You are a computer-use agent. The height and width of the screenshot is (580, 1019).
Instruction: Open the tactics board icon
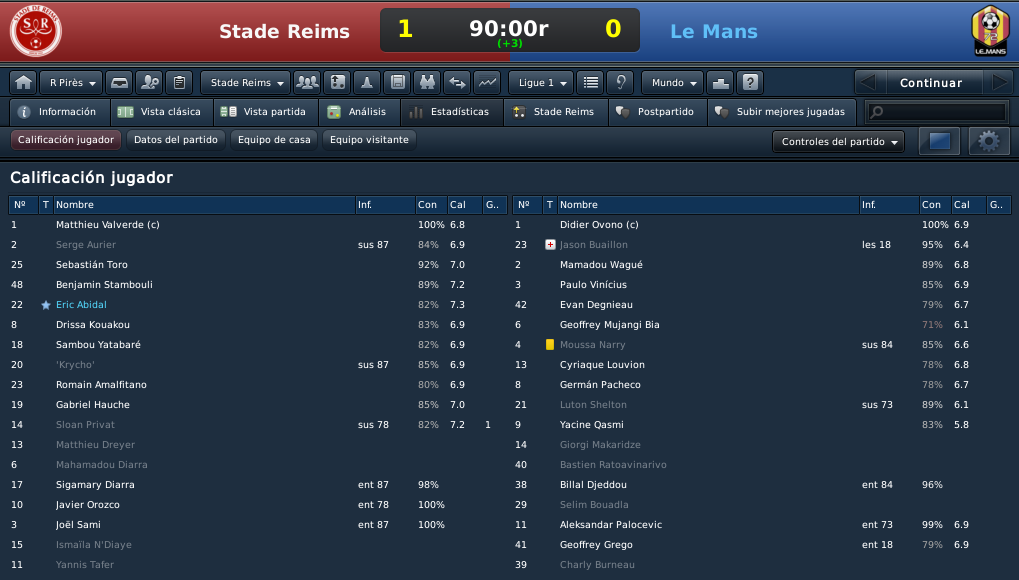pyautogui.click(x=337, y=83)
